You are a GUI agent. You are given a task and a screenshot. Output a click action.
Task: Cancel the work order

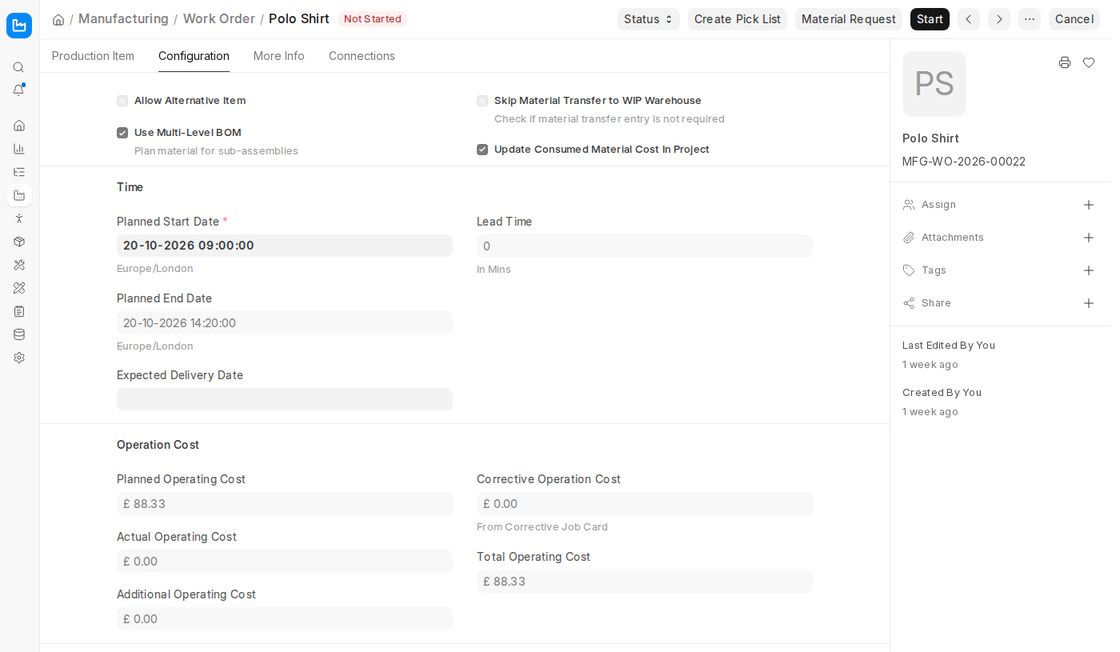point(1074,19)
